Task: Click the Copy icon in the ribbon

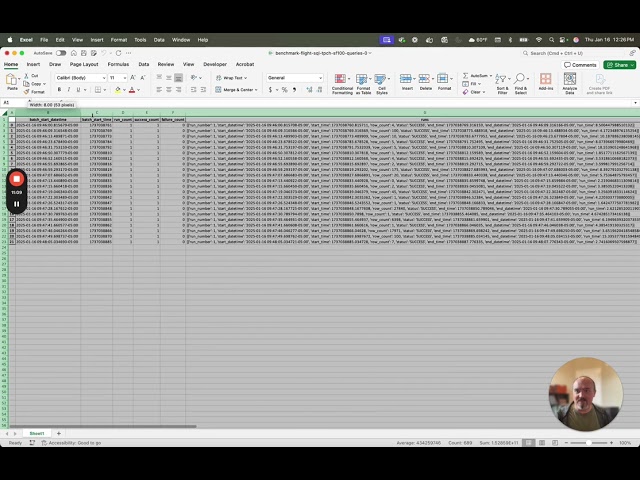Action: [27, 84]
